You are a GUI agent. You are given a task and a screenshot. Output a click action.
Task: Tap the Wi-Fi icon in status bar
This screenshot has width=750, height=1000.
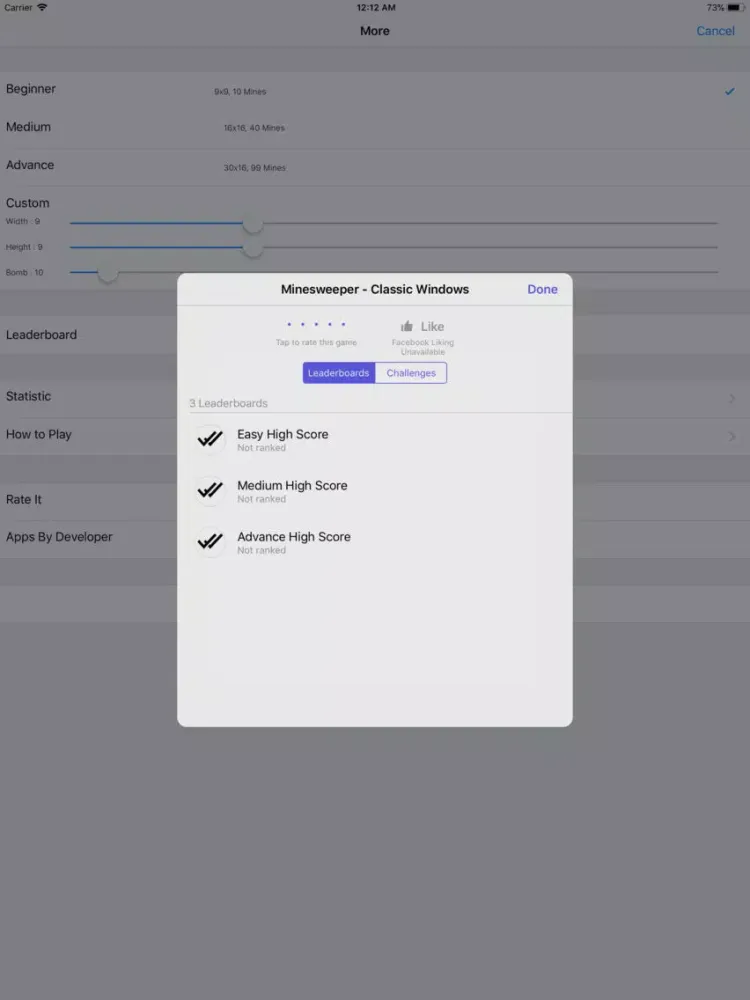tap(42, 8)
